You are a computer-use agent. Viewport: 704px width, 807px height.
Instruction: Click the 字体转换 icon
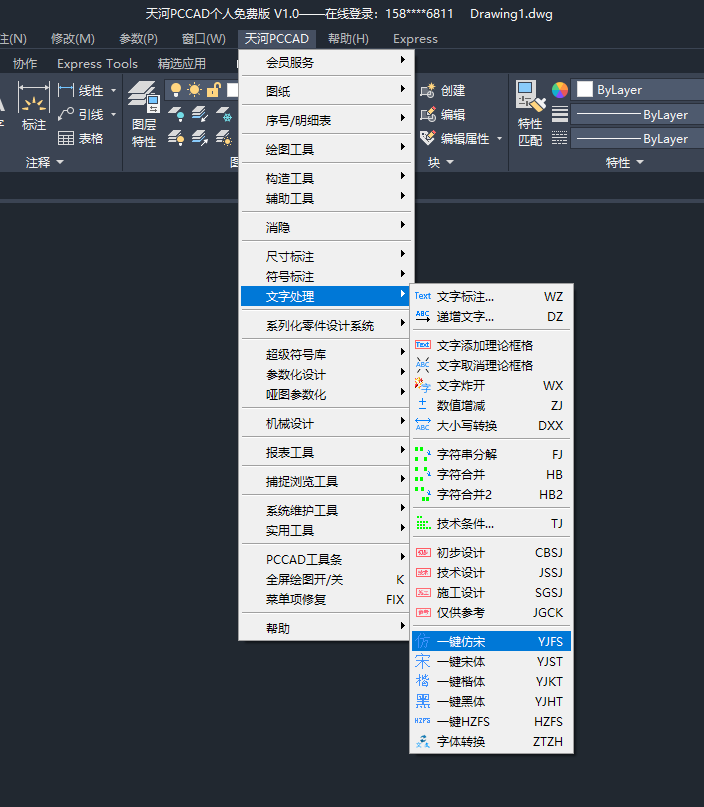[423, 741]
